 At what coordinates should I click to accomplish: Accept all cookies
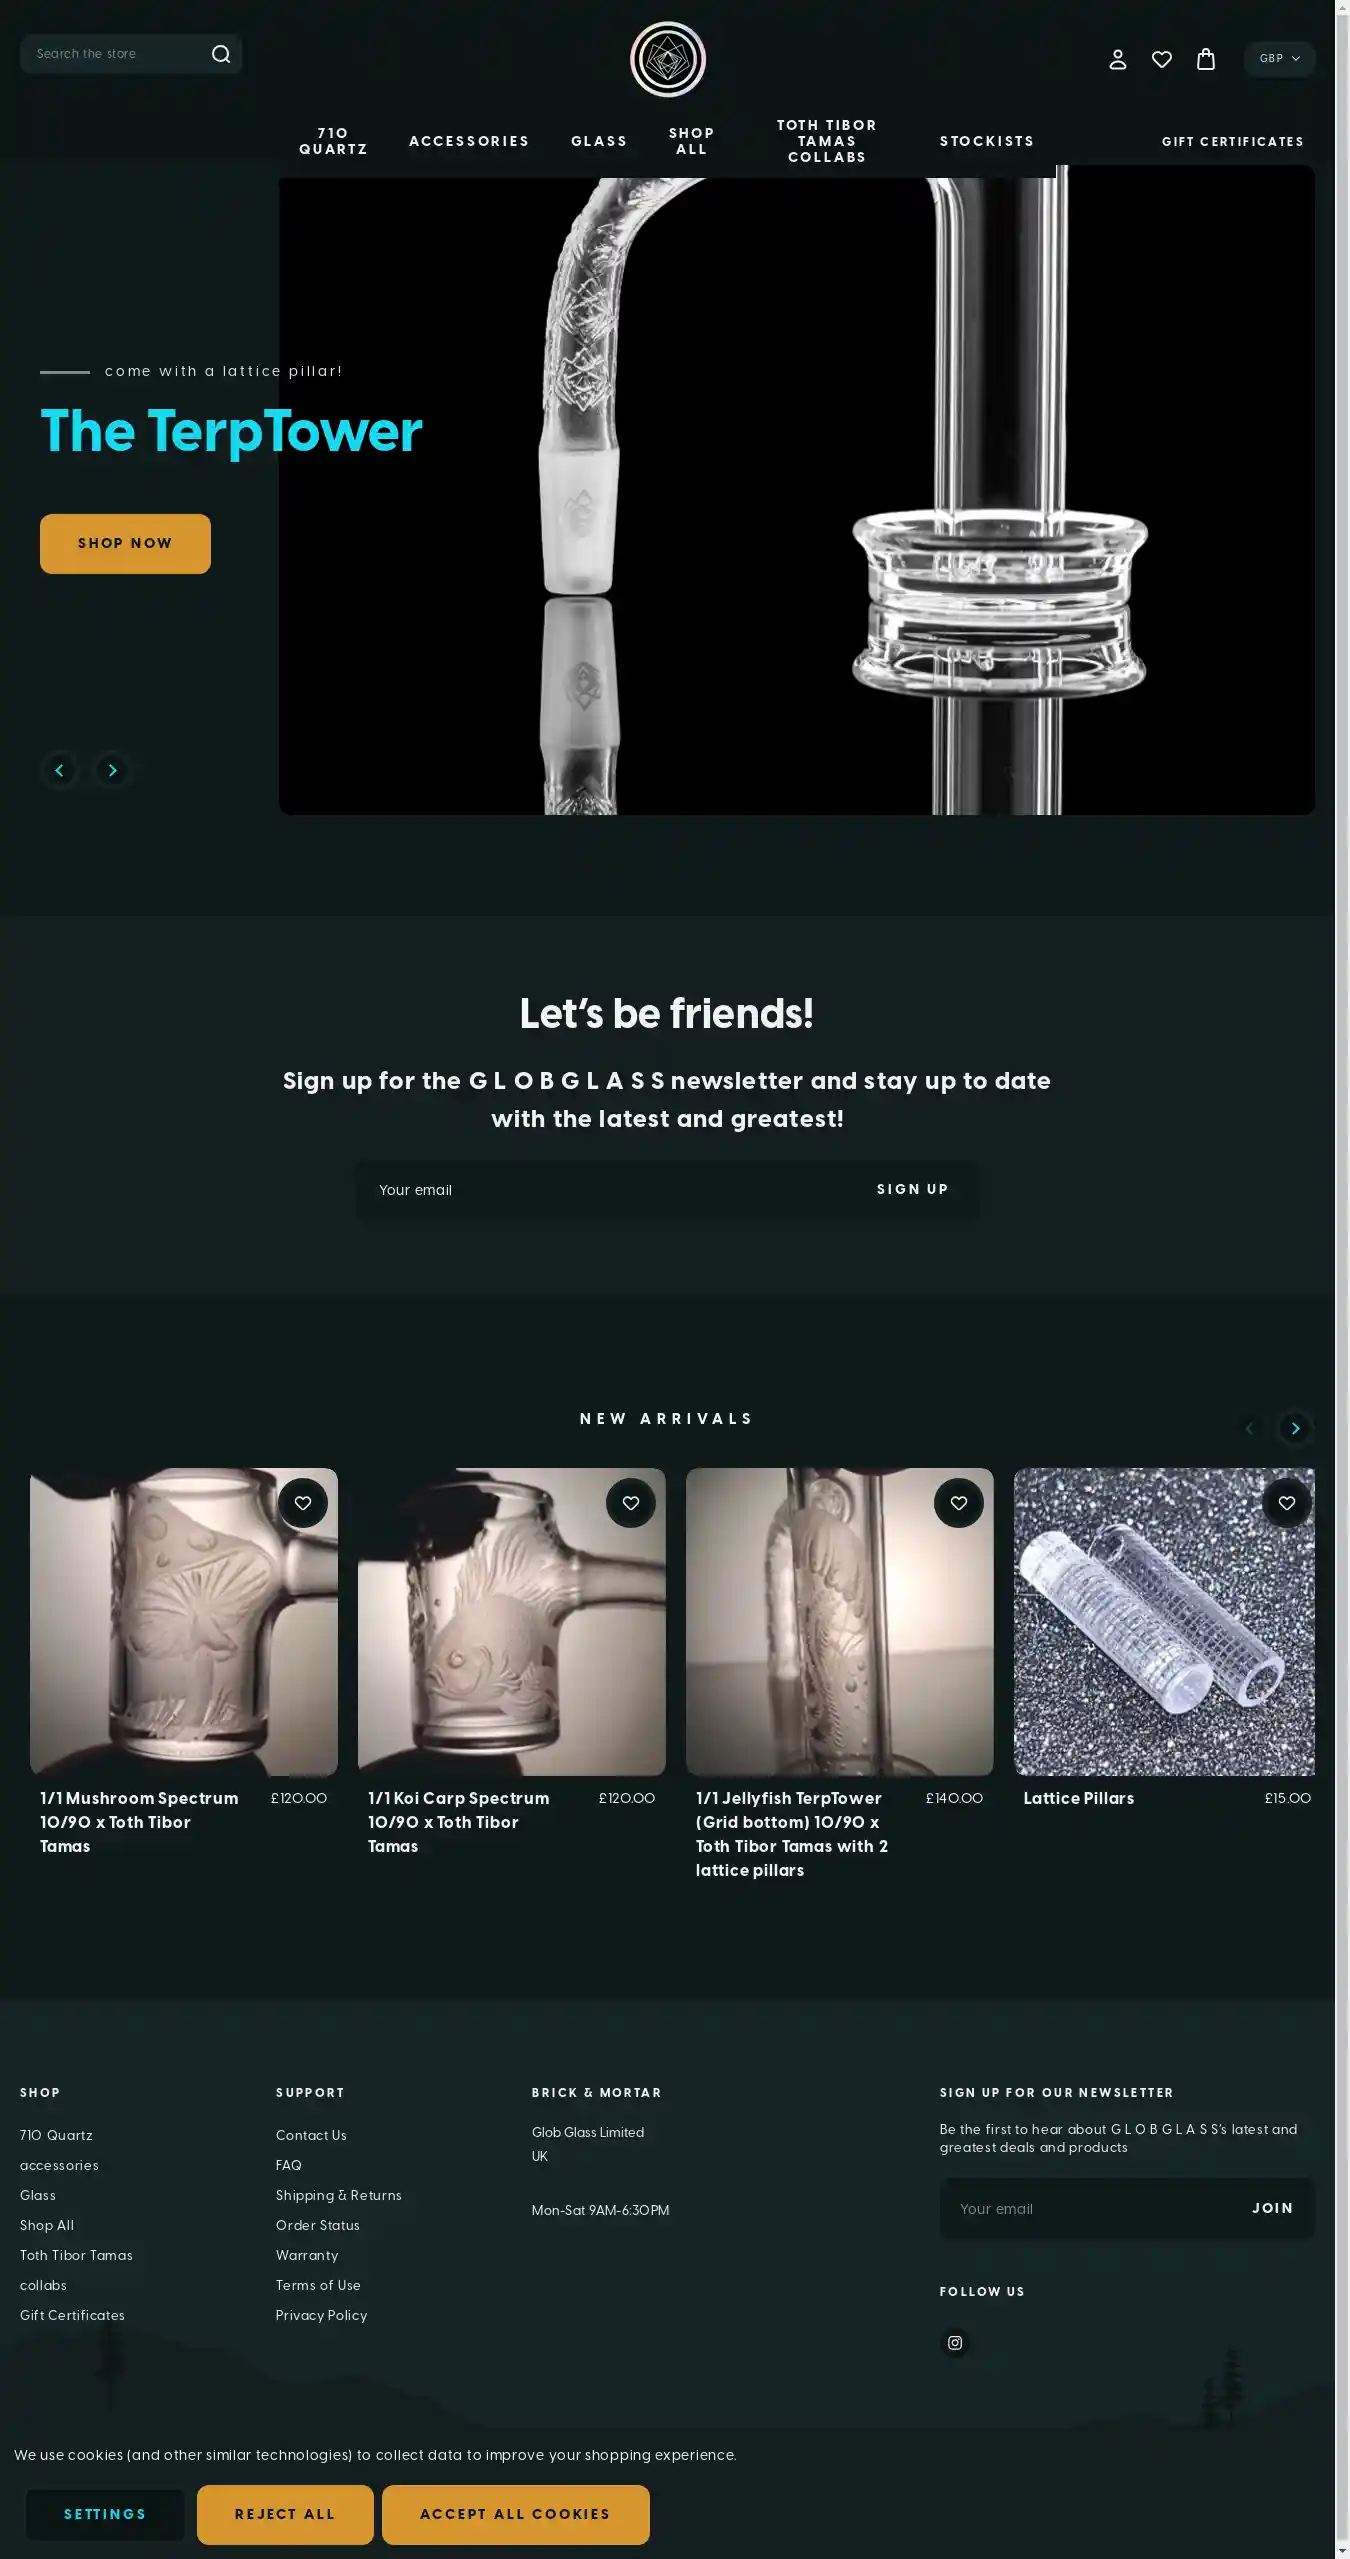pyautogui.click(x=515, y=2514)
